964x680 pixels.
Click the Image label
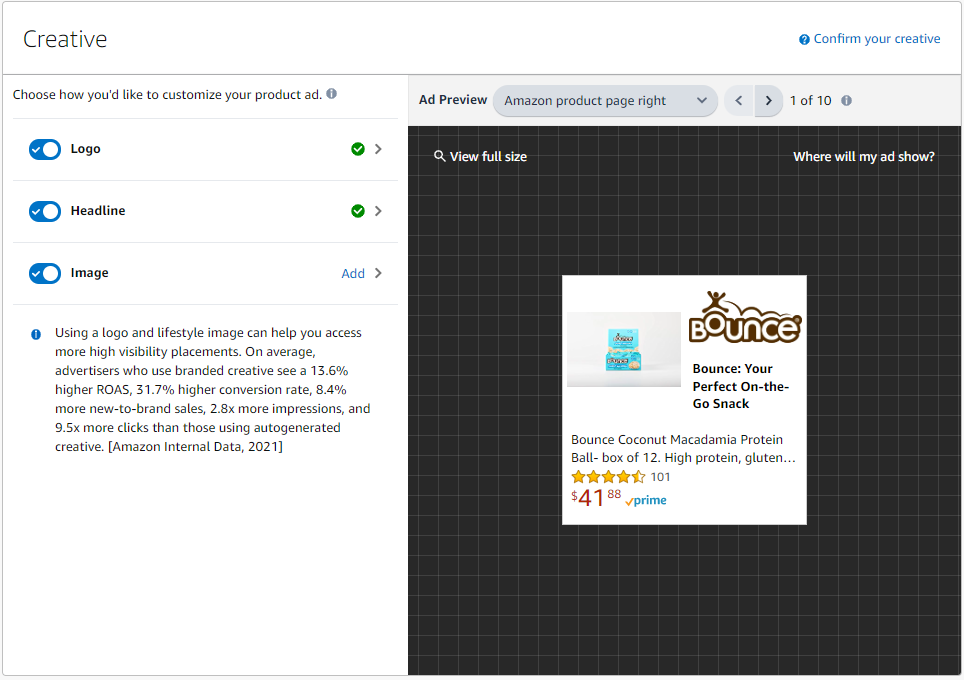pos(89,273)
